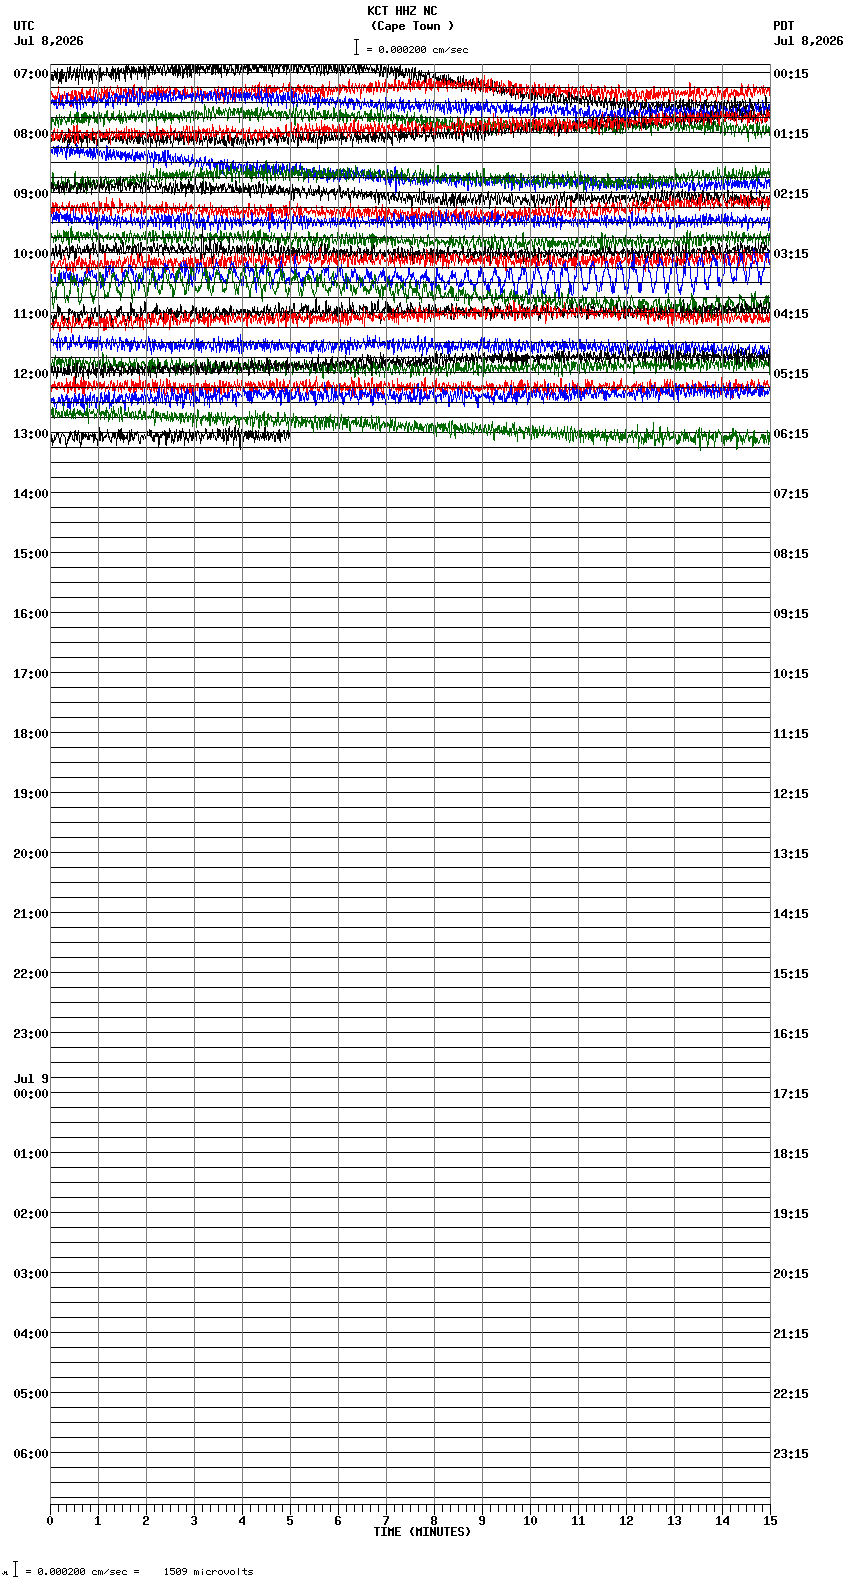Click the '05:15' PDT row label
The width and height of the screenshot is (850, 1584).
coord(791,374)
